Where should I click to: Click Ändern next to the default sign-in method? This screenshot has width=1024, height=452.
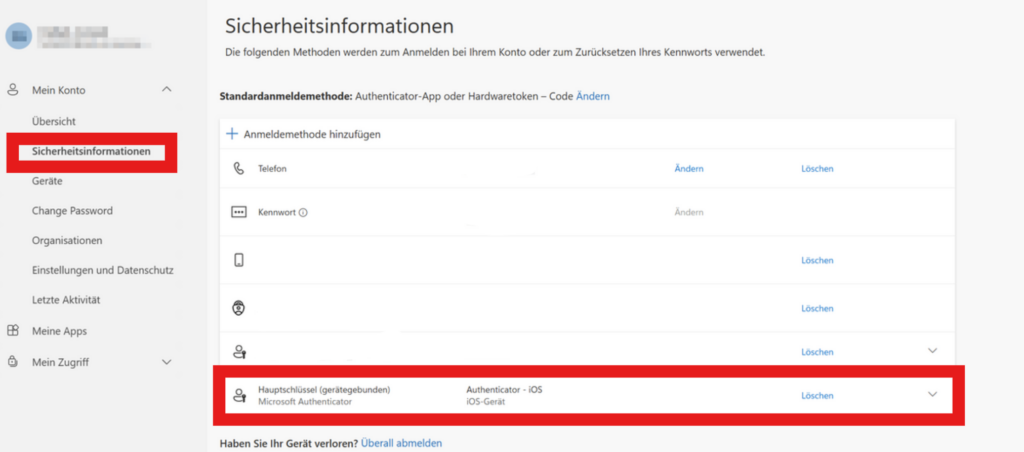click(593, 96)
